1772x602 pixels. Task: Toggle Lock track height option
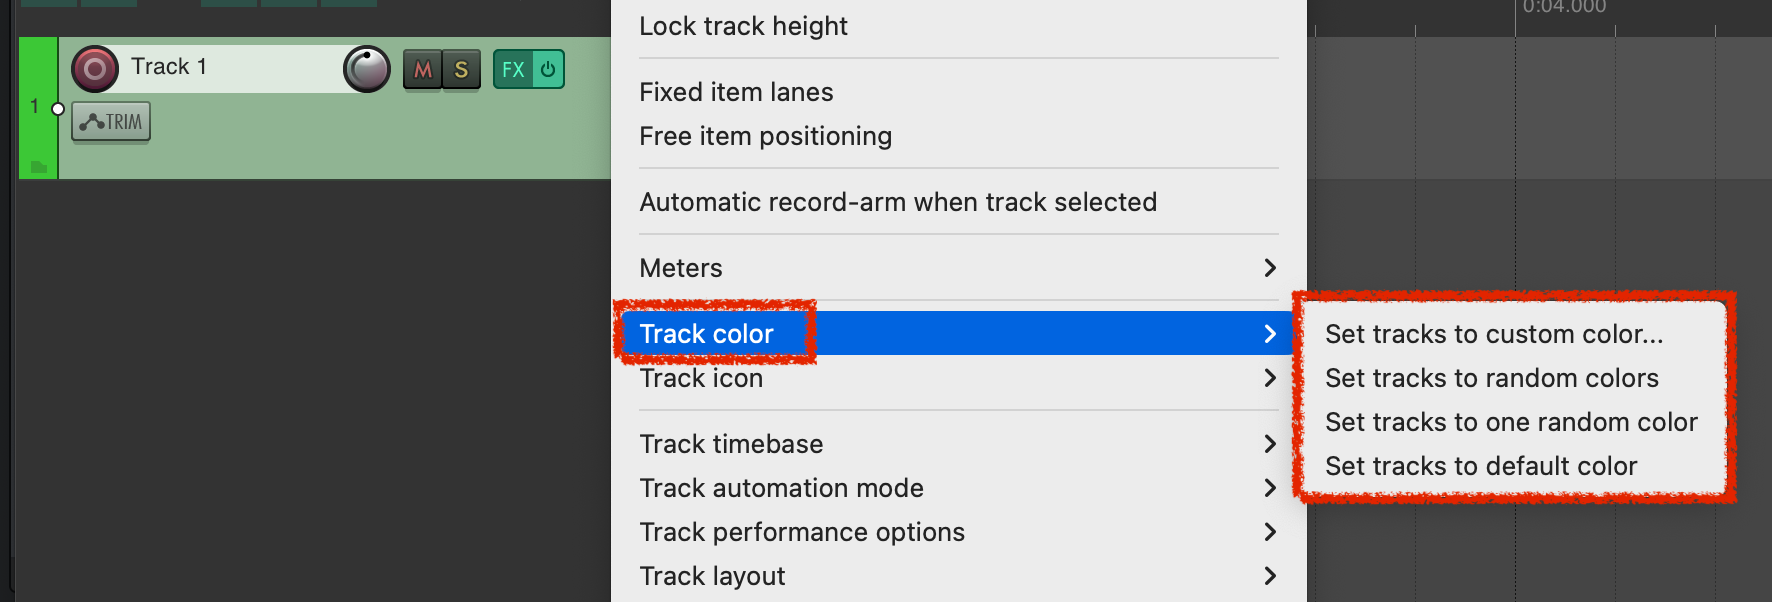[x=743, y=26]
